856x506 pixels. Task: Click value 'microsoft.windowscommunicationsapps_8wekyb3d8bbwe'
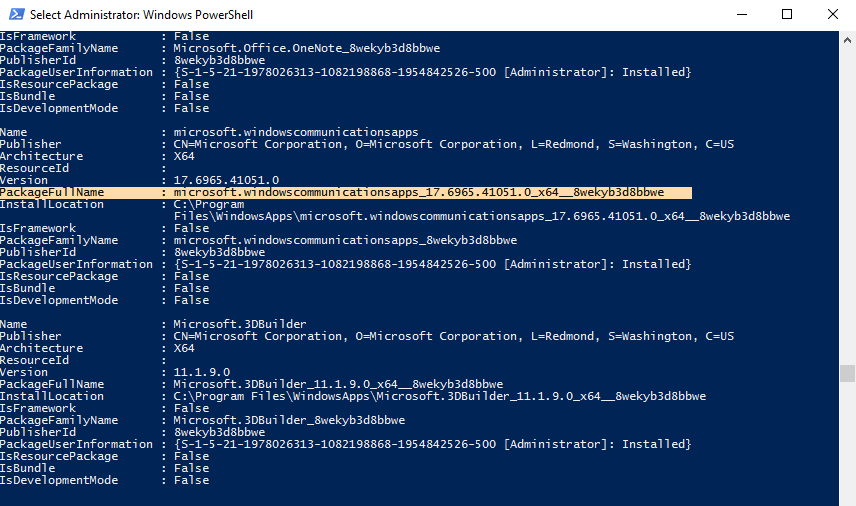345,240
